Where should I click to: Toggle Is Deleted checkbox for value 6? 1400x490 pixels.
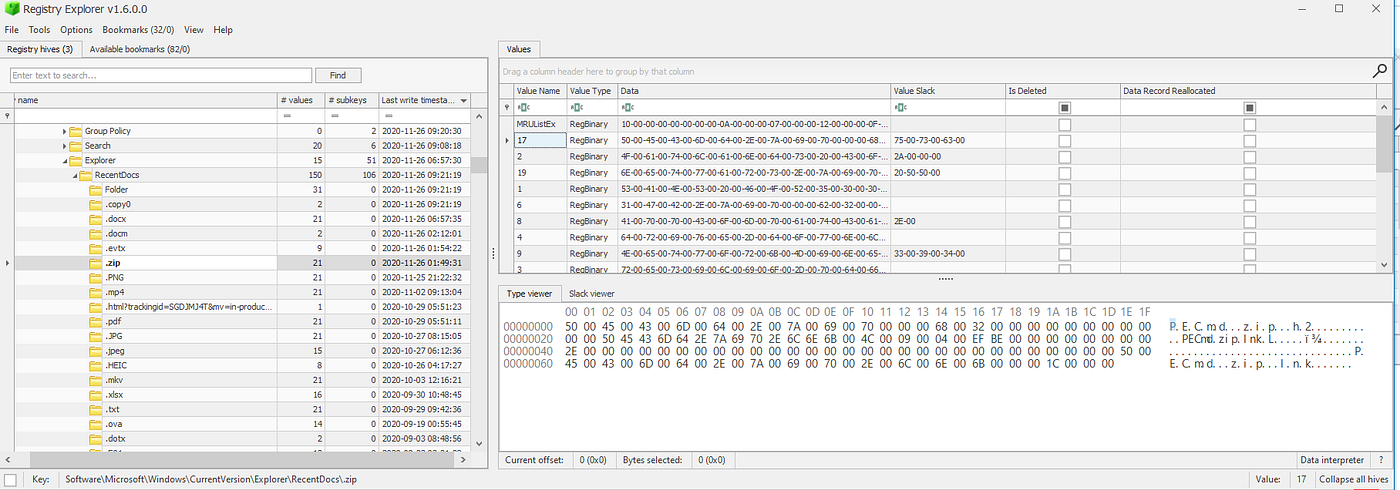click(x=1064, y=205)
